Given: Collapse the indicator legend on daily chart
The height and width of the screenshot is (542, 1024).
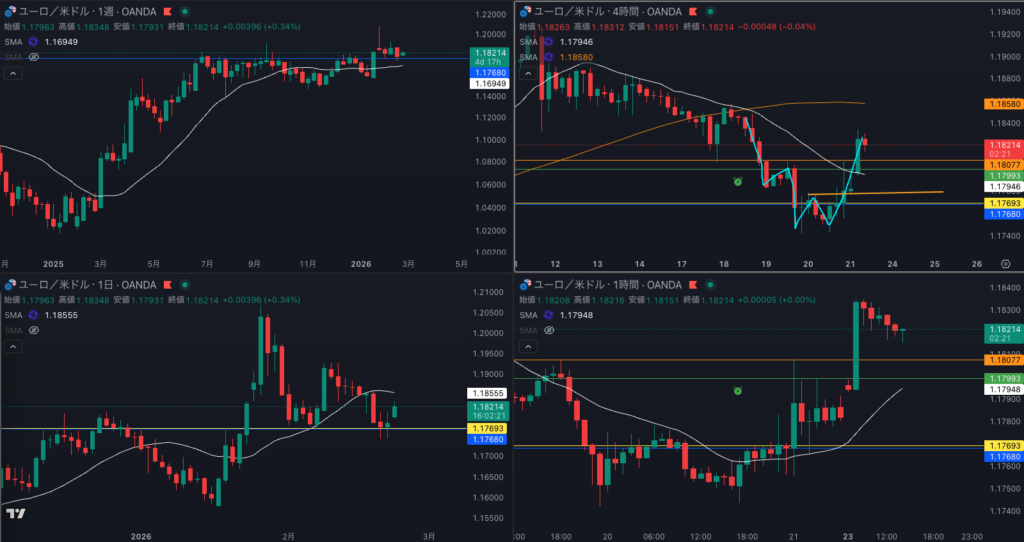Looking at the screenshot, I should click(x=13, y=346).
